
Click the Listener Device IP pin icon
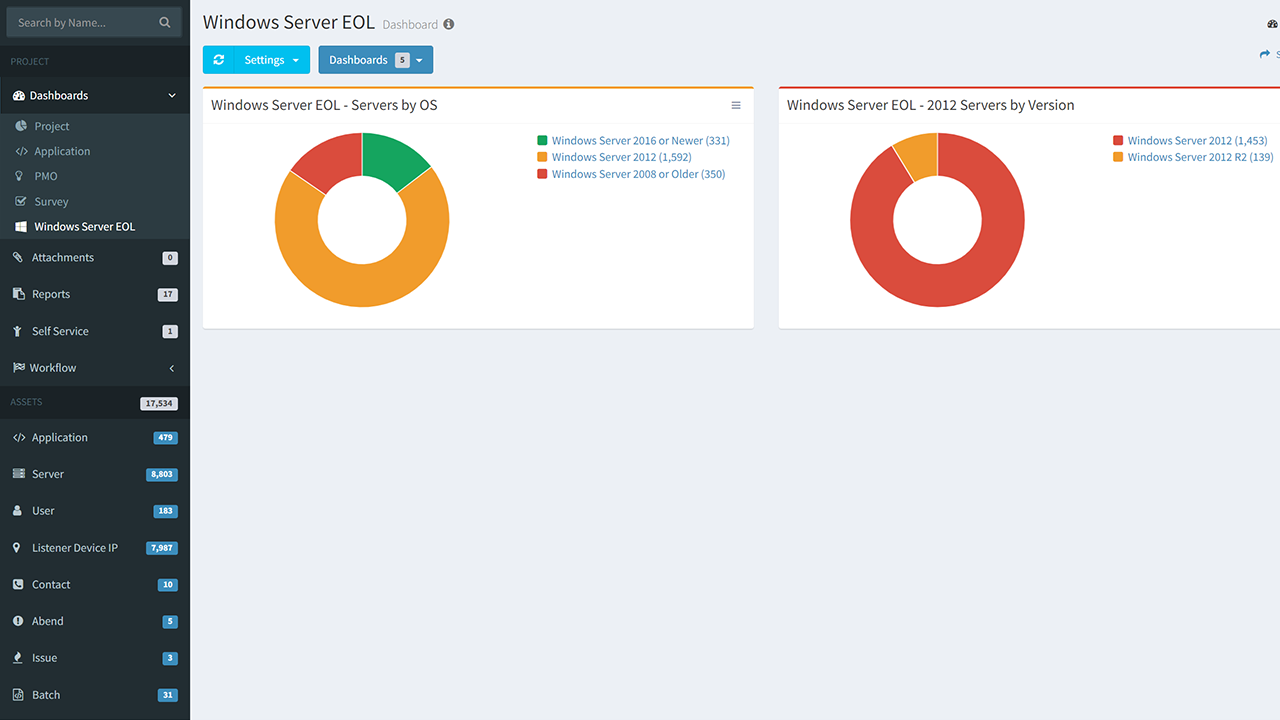[18, 548]
